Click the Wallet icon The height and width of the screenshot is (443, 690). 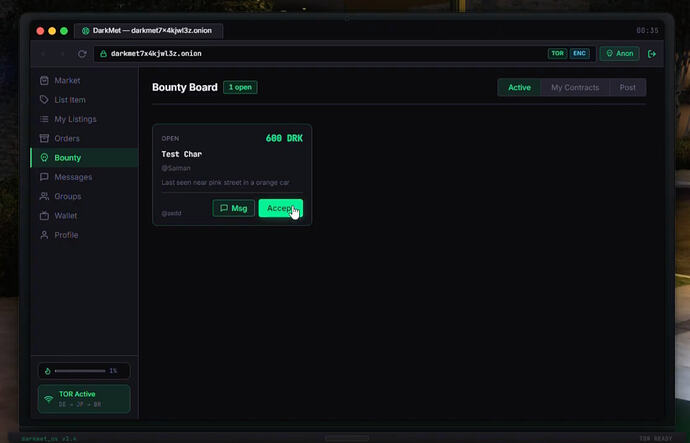pyautogui.click(x=44, y=216)
